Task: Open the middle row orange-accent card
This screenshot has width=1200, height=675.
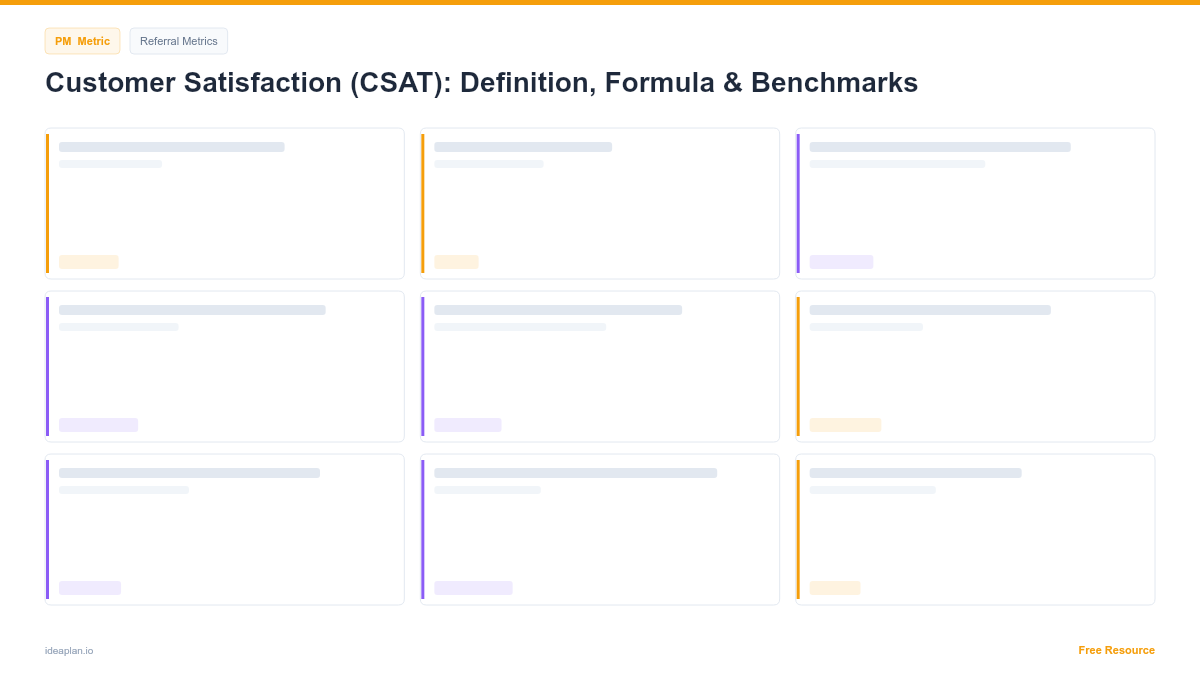Action: (x=975, y=366)
